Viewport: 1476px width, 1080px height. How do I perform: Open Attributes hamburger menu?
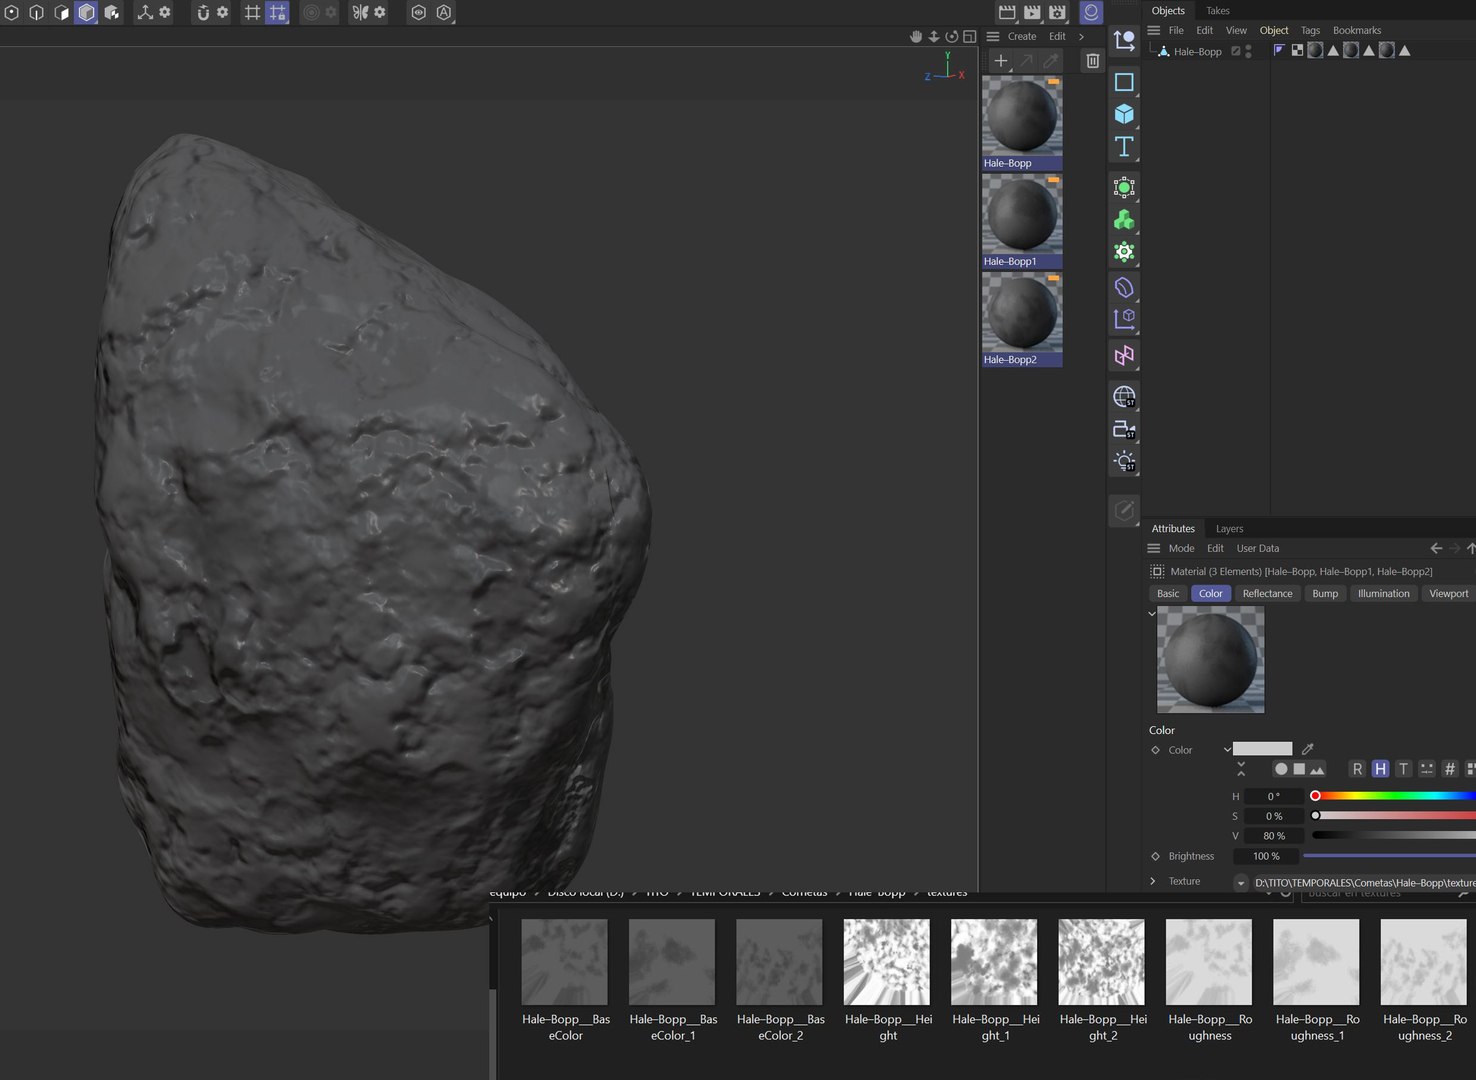click(1153, 548)
